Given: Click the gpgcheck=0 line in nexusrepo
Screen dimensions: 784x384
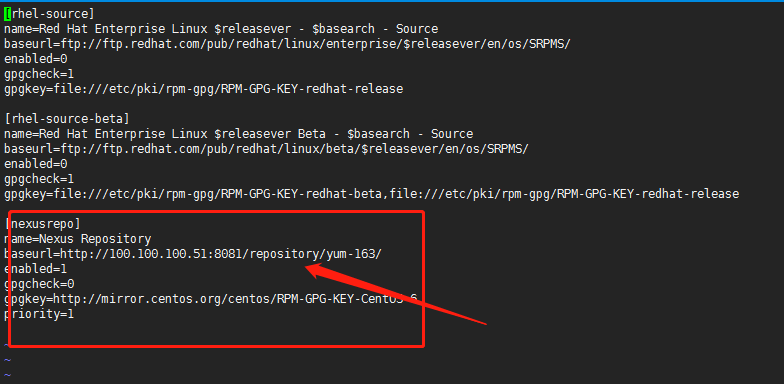Looking at the screenshot, I should click(x=39, y=284).
